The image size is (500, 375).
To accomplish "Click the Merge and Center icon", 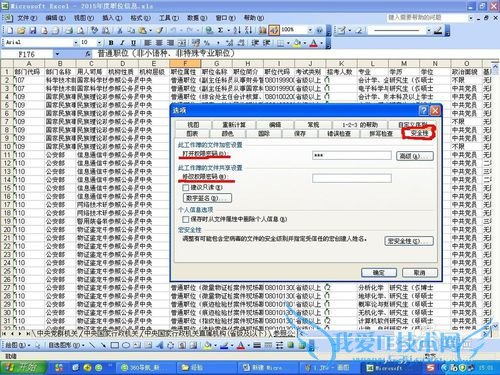I will click(x=182, y=43).
